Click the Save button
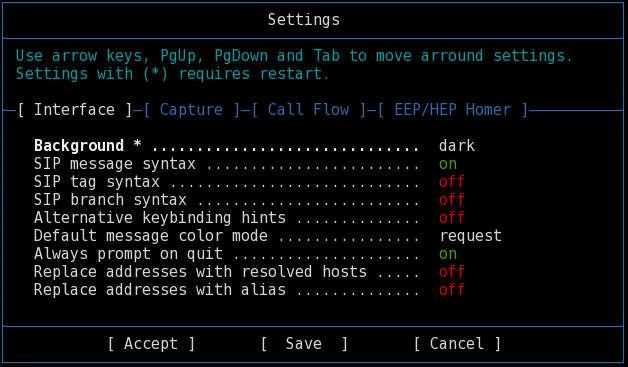Image resolution: width=628 pixels, height=367 pixels. pos(304,344)
